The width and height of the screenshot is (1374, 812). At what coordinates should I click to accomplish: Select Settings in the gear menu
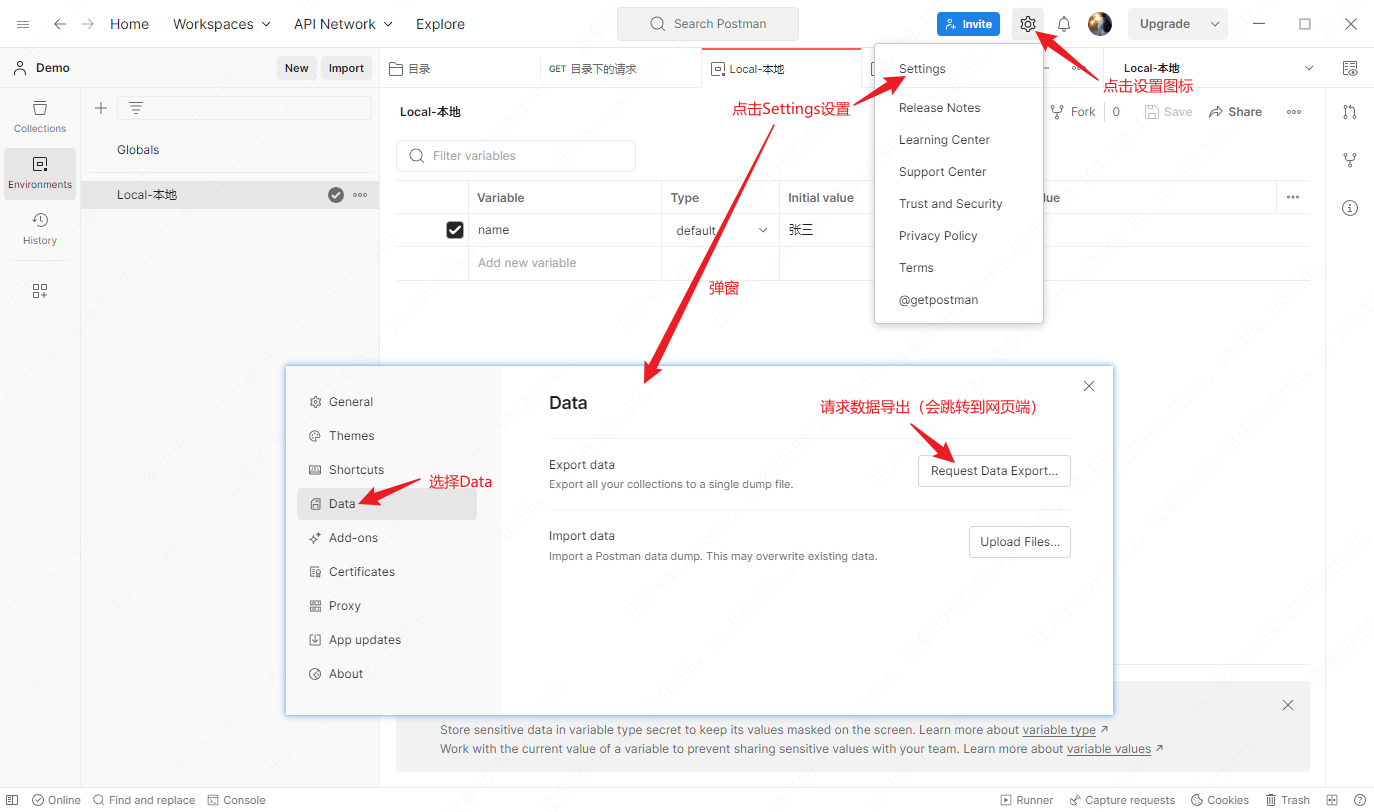click(922, 69)
